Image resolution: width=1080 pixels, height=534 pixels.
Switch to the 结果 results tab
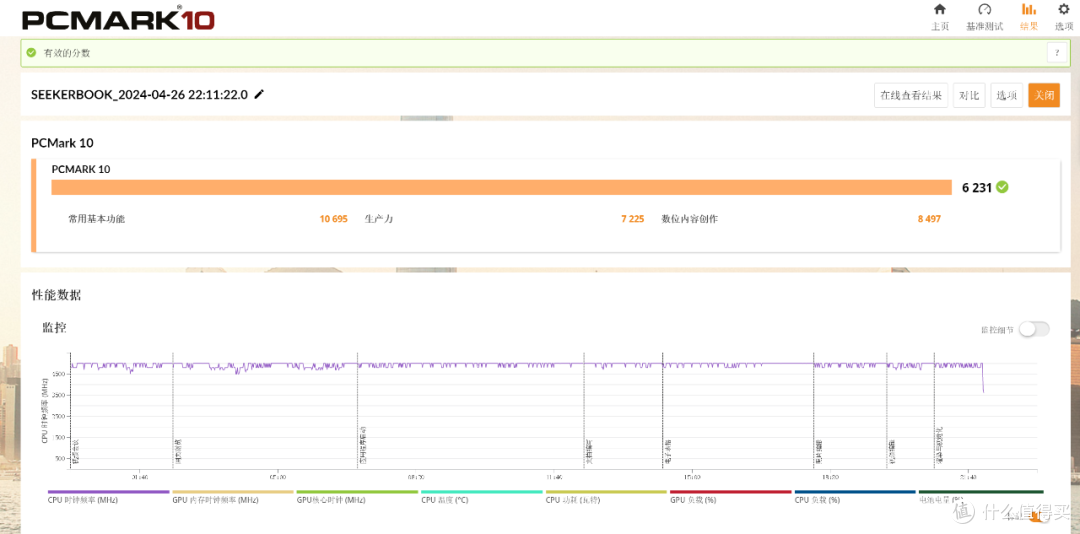1028,17
